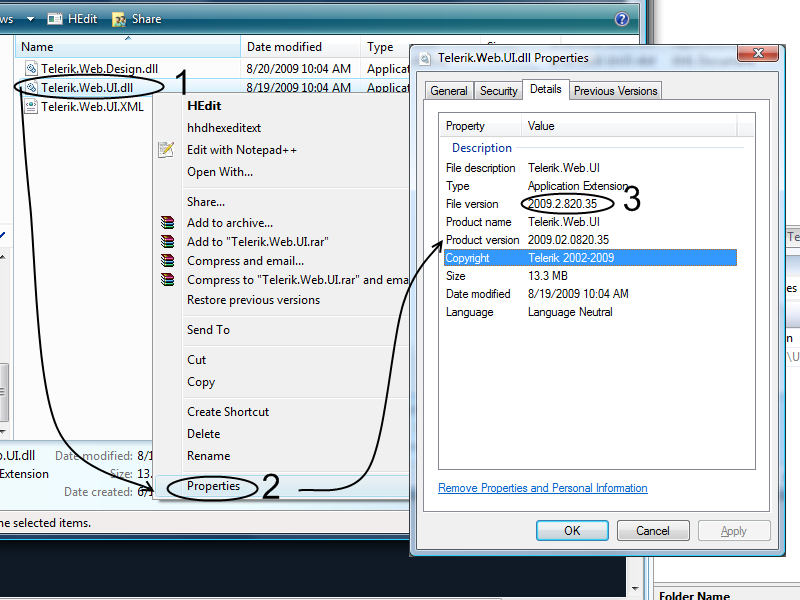Click the Share toolbar button
The image size is (800, 600).
(136, 19)
